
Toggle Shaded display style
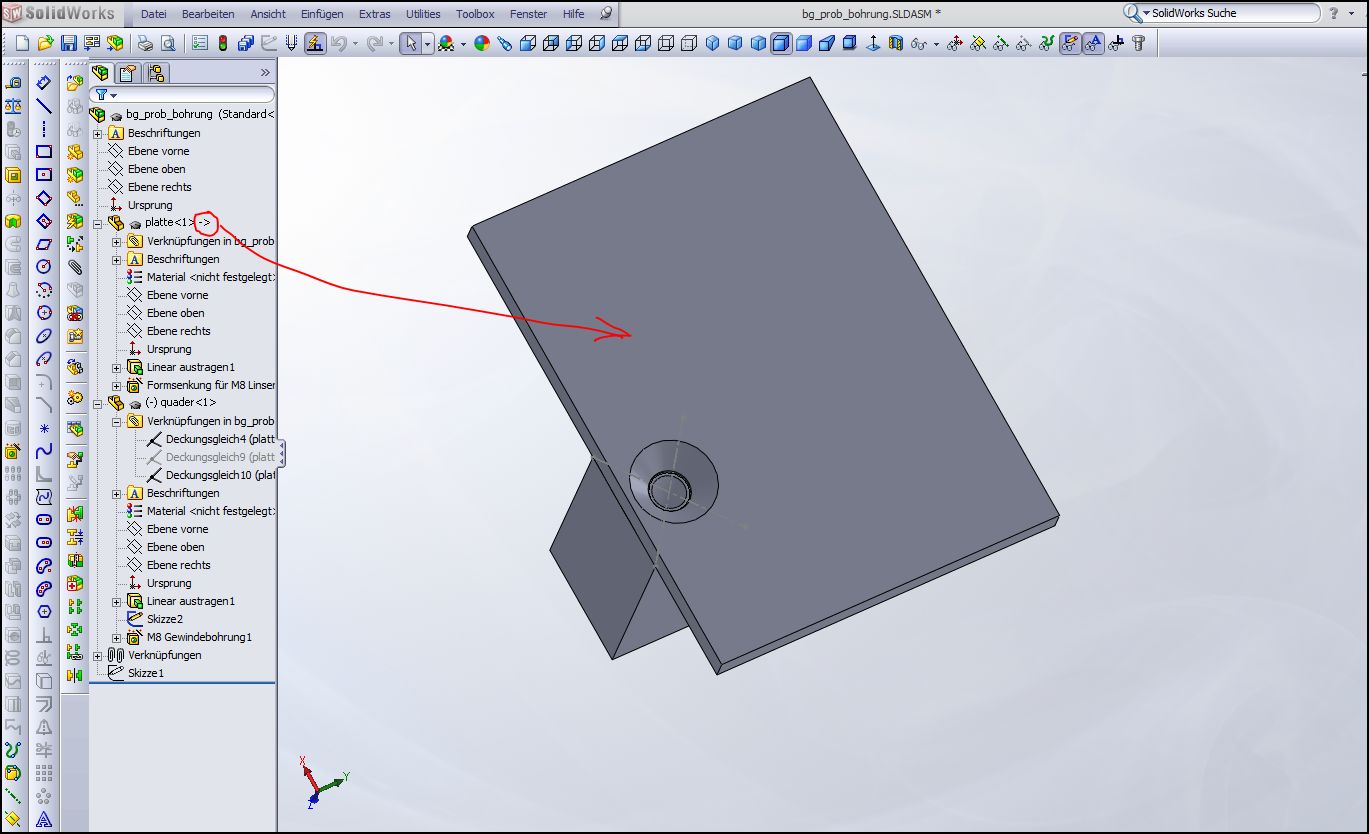pos(804,44)
